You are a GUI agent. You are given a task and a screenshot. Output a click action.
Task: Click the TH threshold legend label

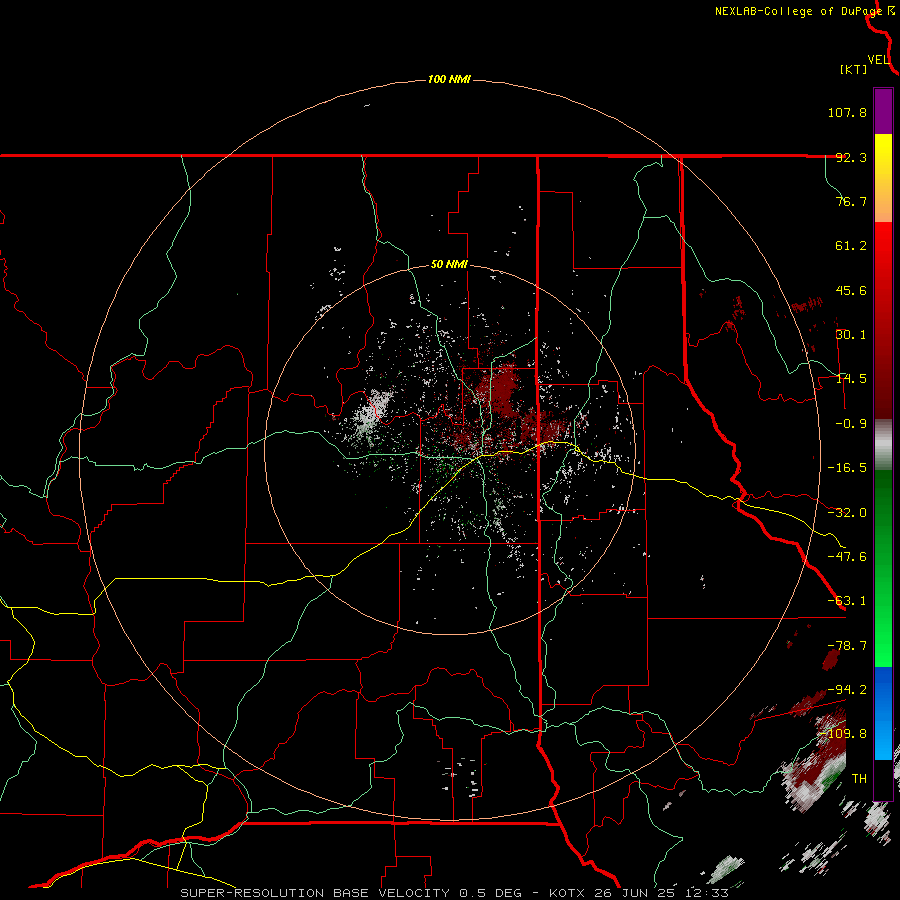click(x=859, y=779)
